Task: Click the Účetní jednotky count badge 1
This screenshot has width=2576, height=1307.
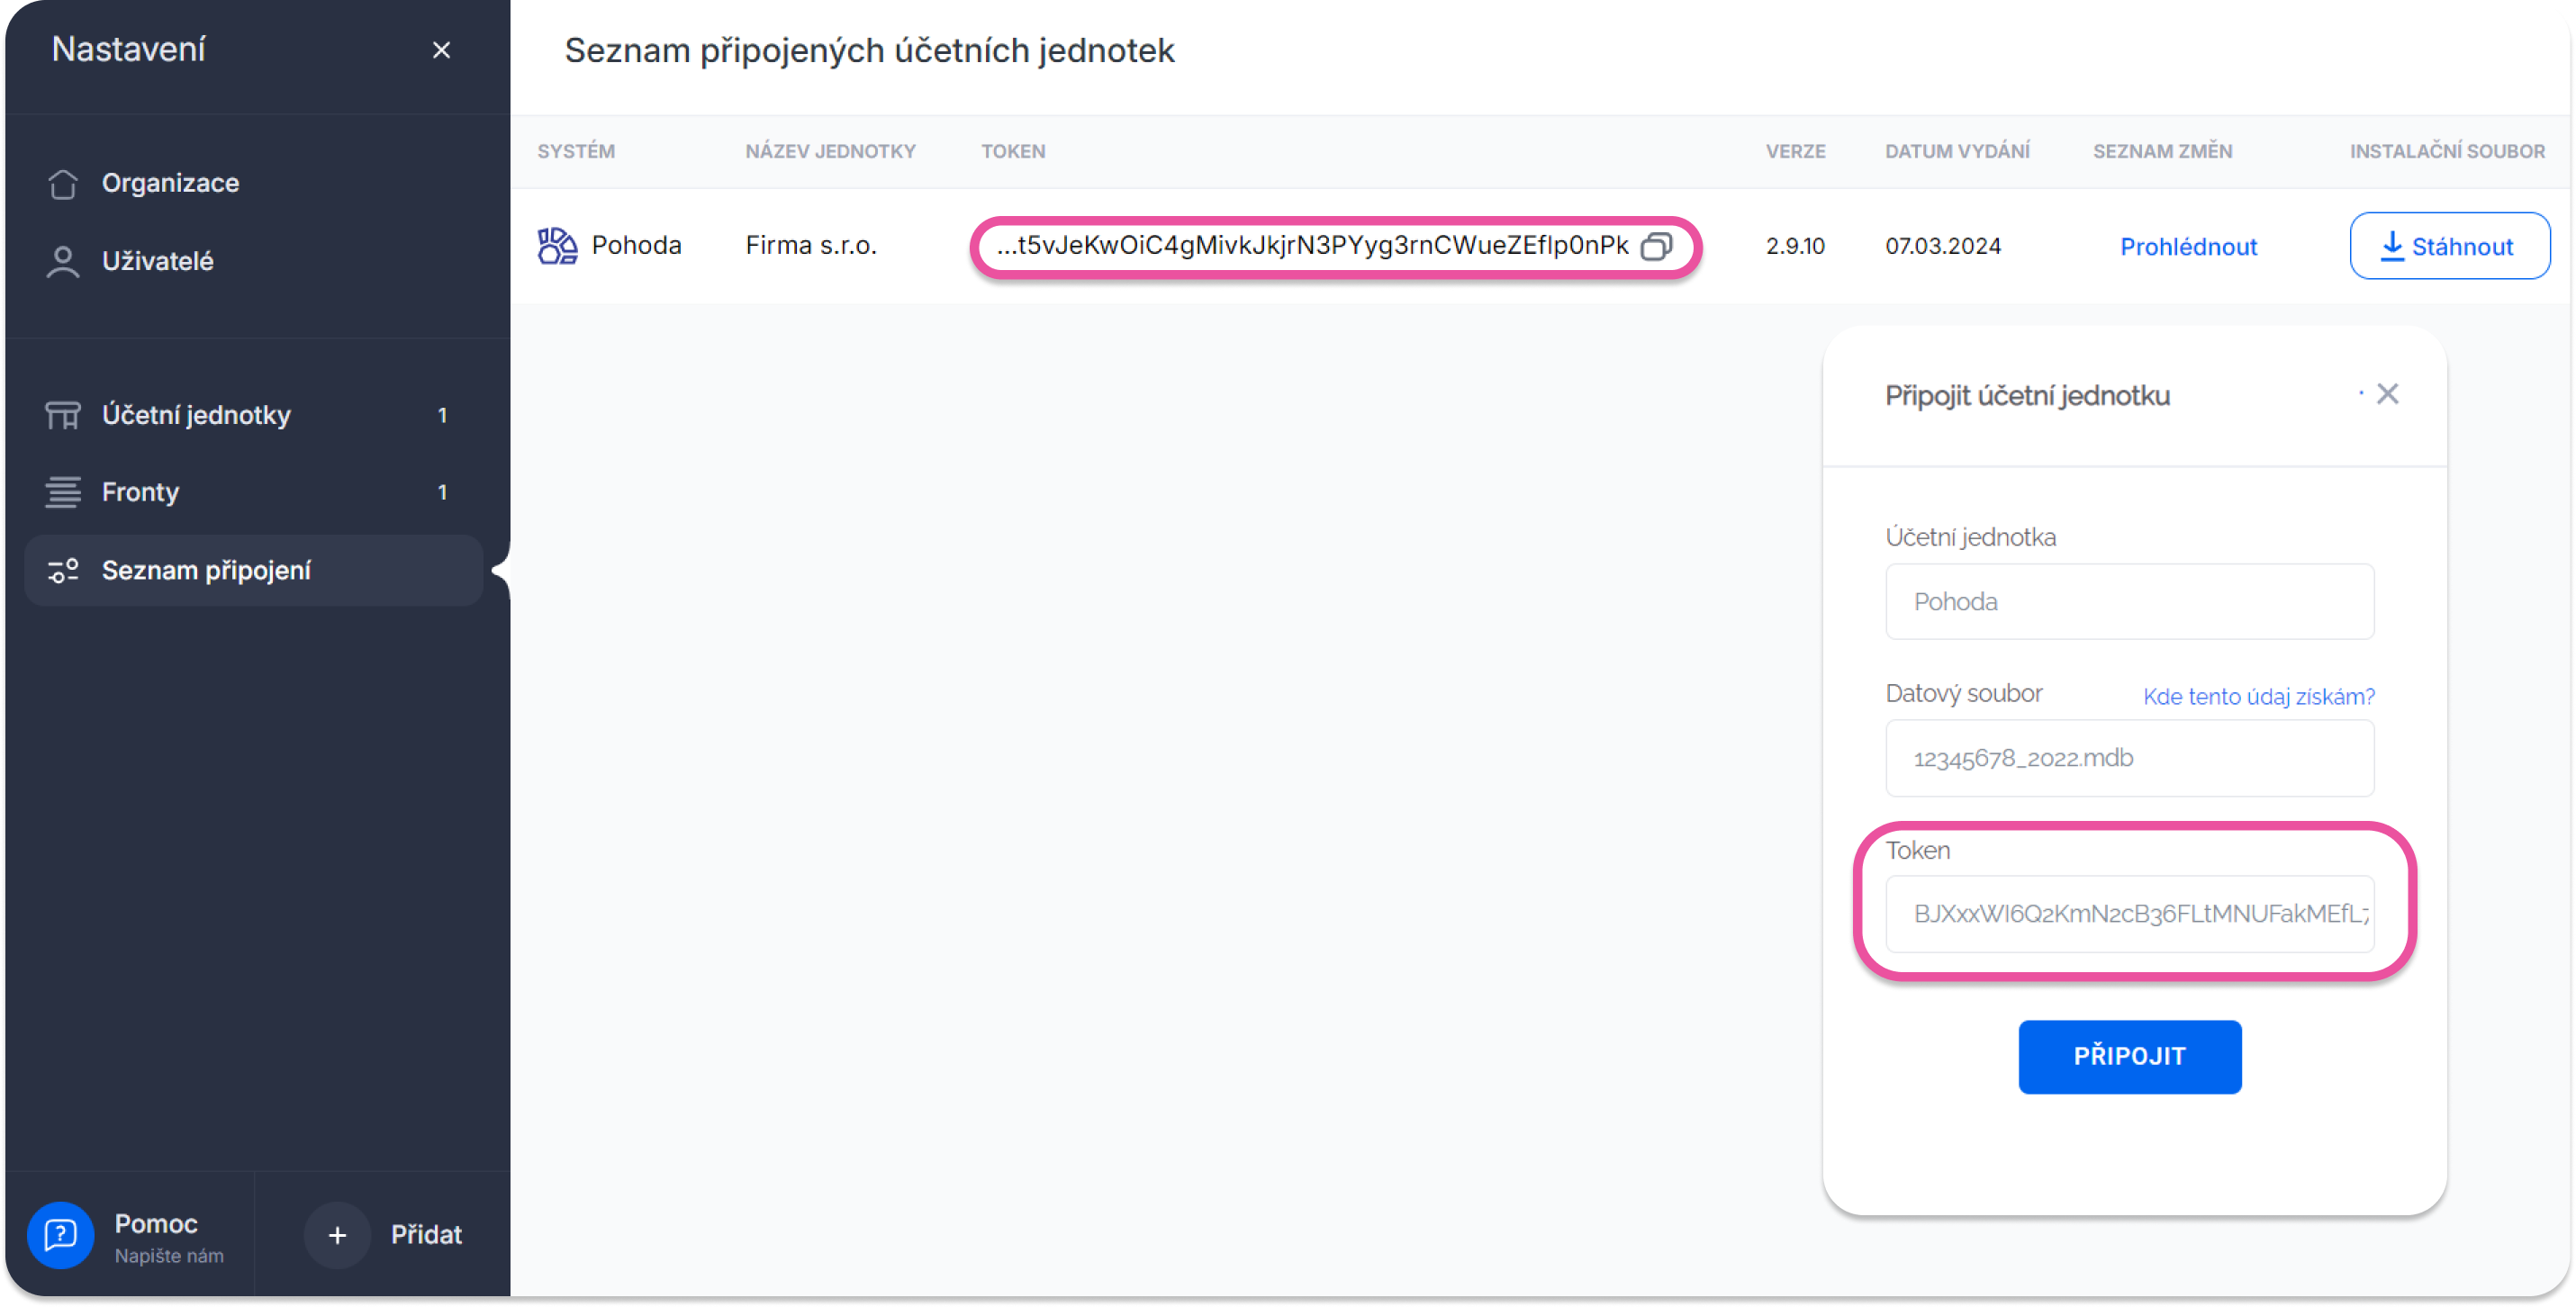Action: tap(442, 415)
